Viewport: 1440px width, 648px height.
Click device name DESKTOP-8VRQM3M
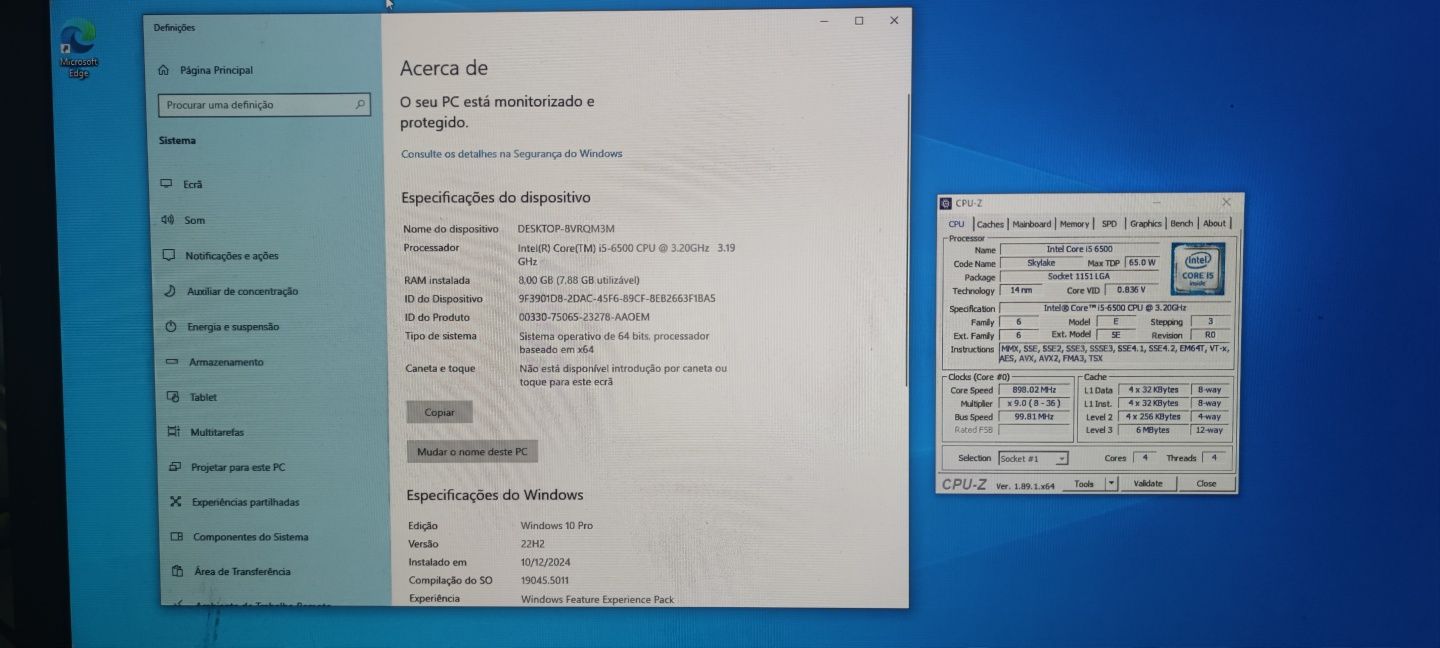566,229
